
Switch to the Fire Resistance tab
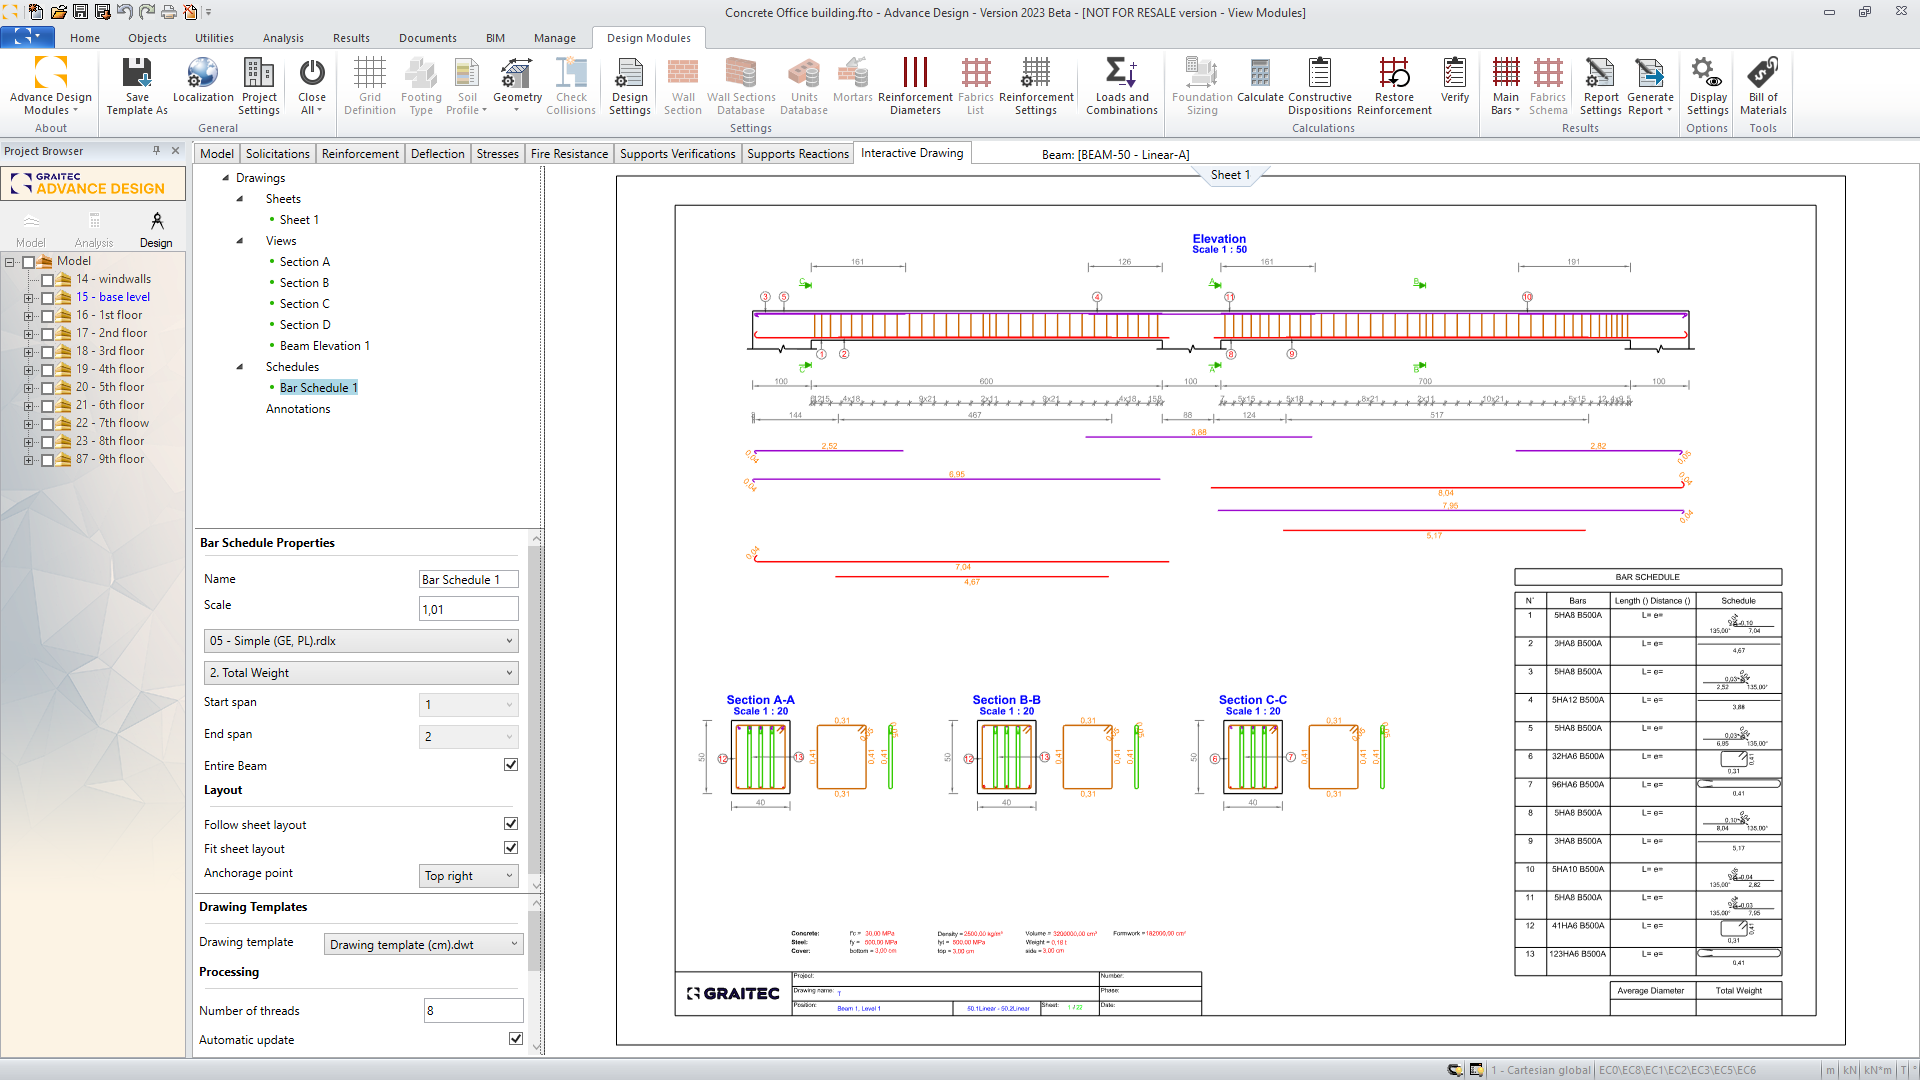(x=569, y=153)
